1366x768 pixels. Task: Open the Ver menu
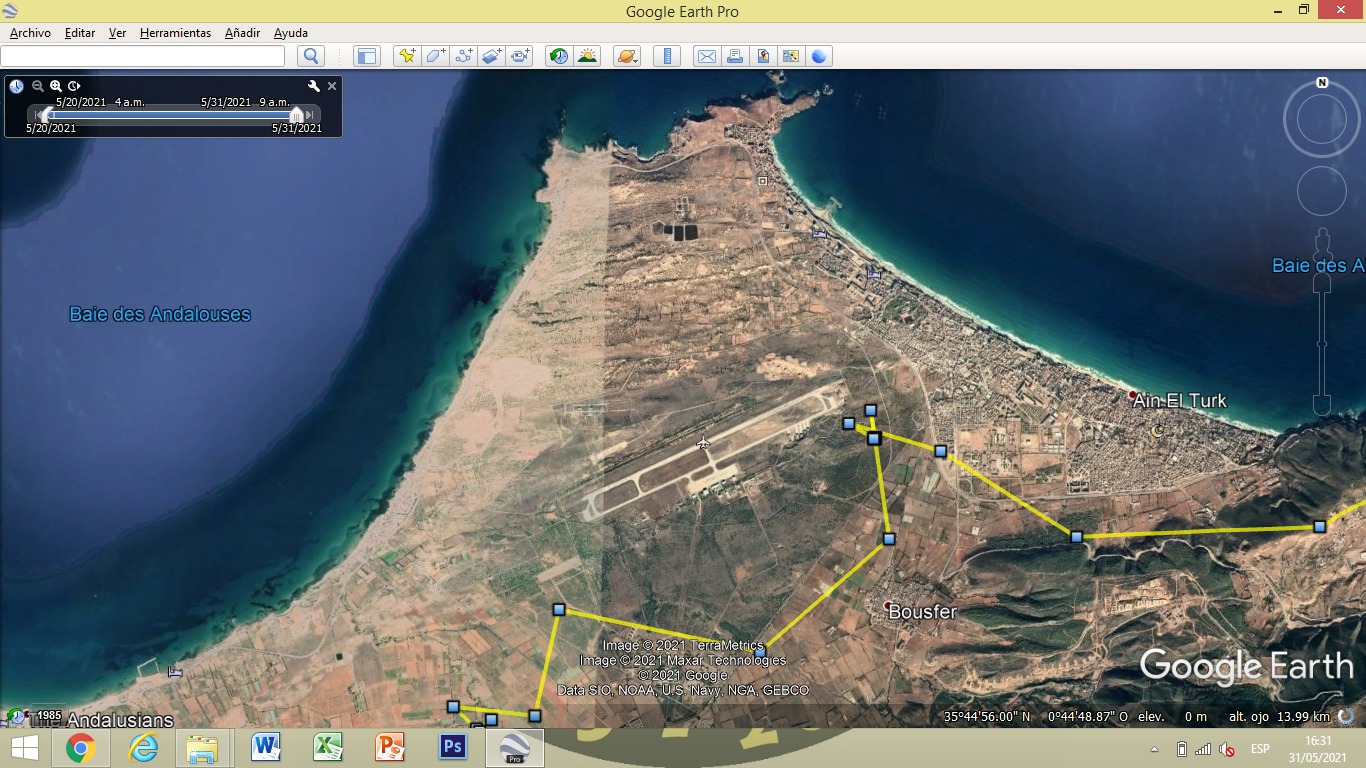click(117, 33)
